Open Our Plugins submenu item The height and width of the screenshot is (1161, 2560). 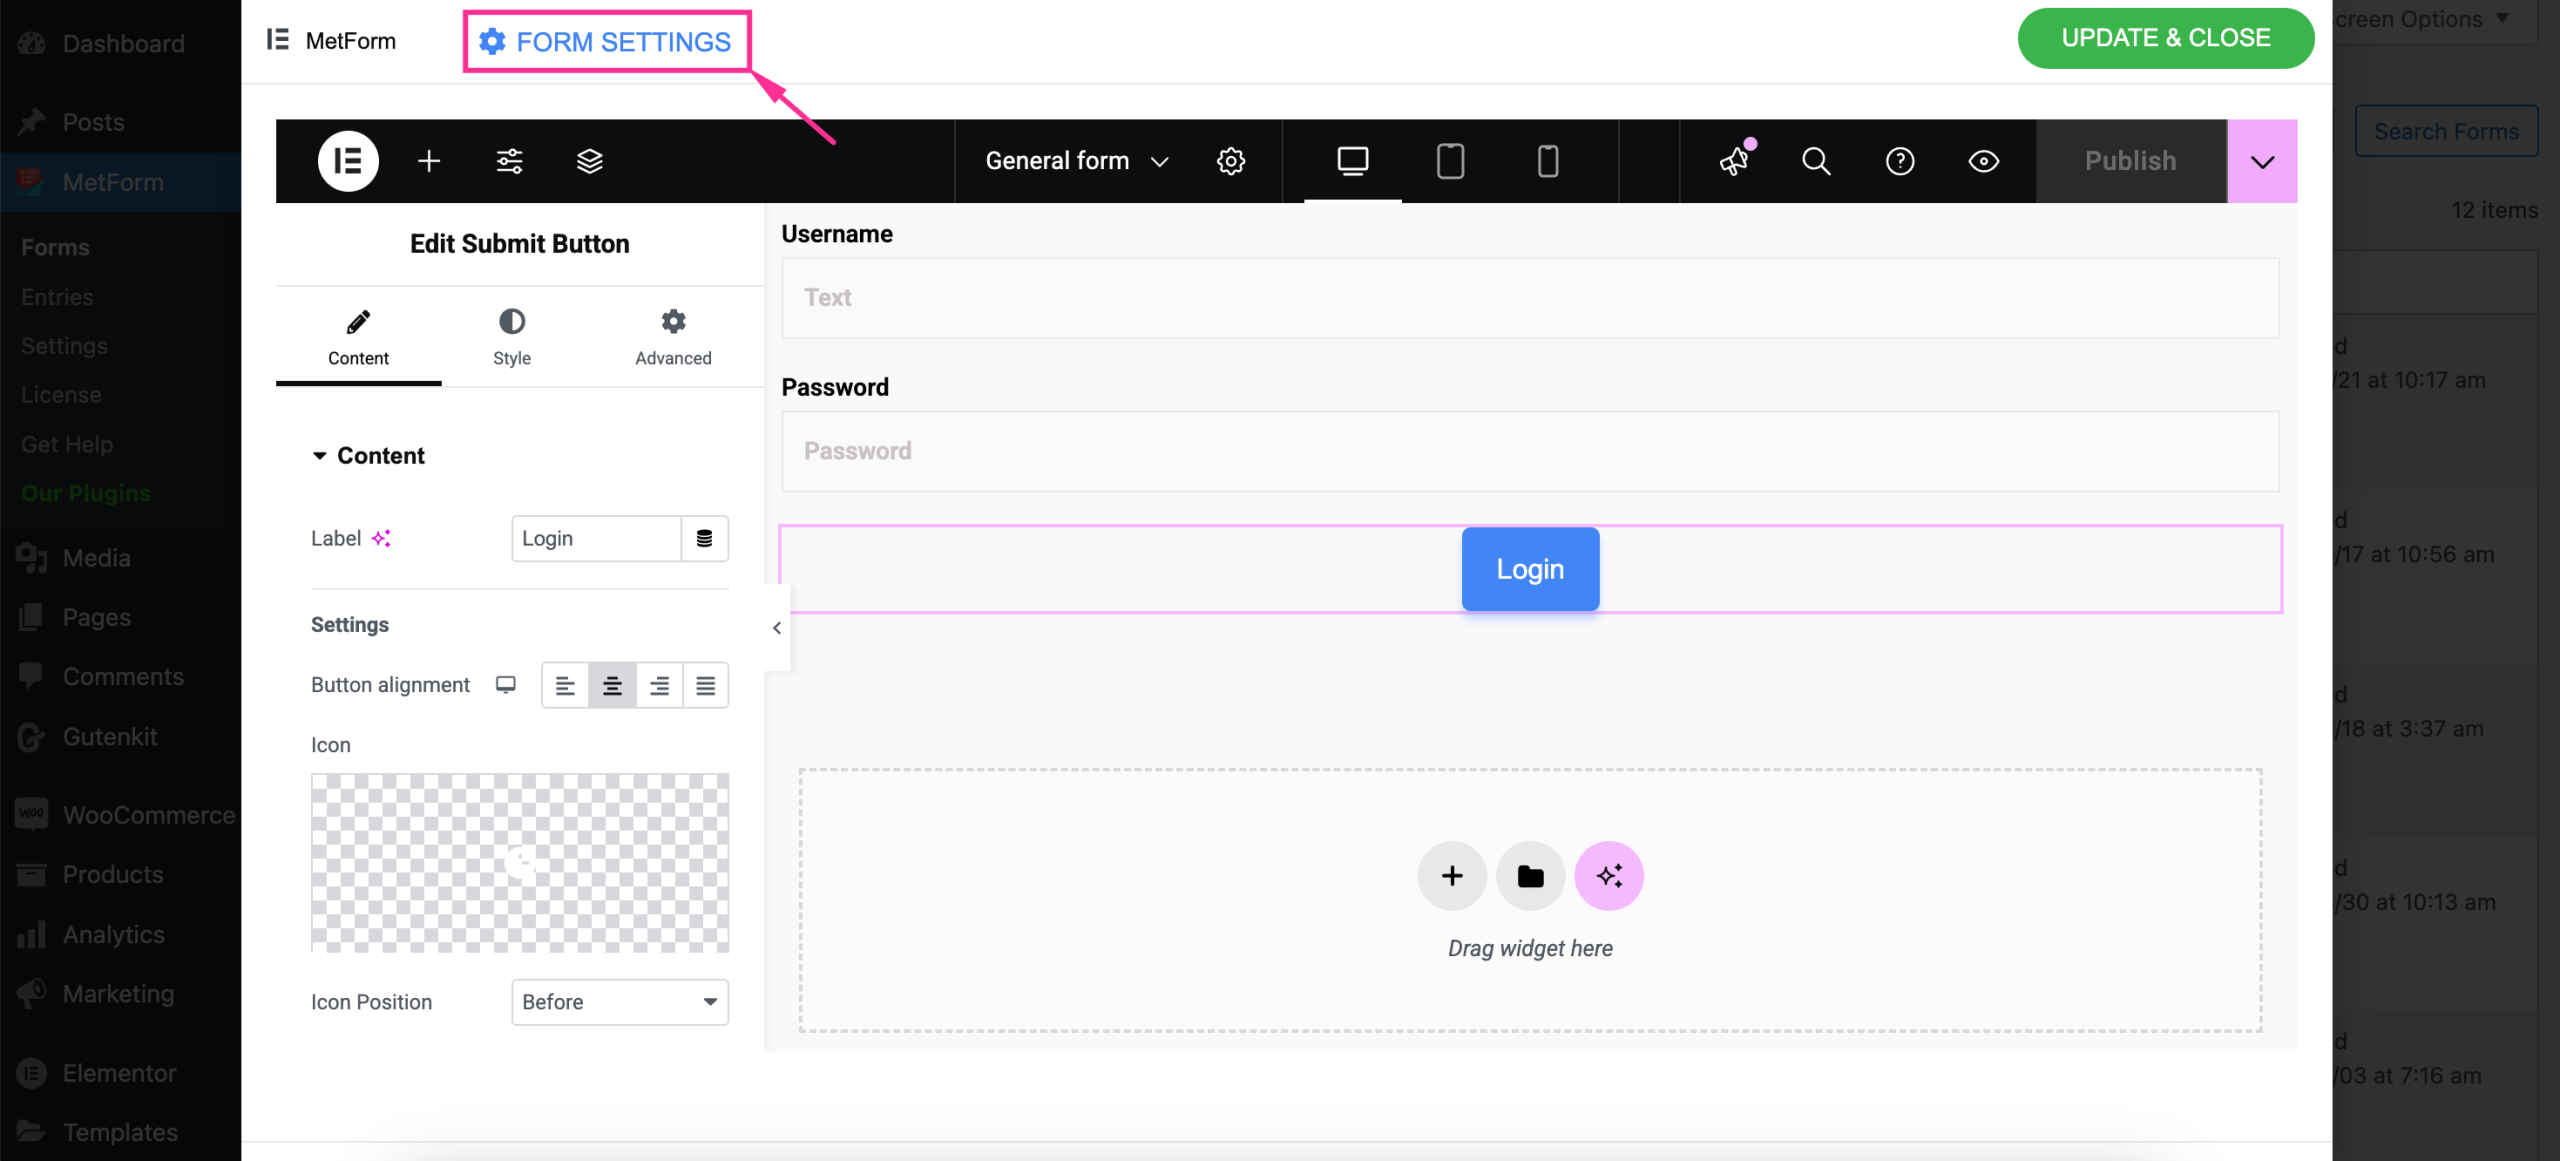tap(86, 493)
